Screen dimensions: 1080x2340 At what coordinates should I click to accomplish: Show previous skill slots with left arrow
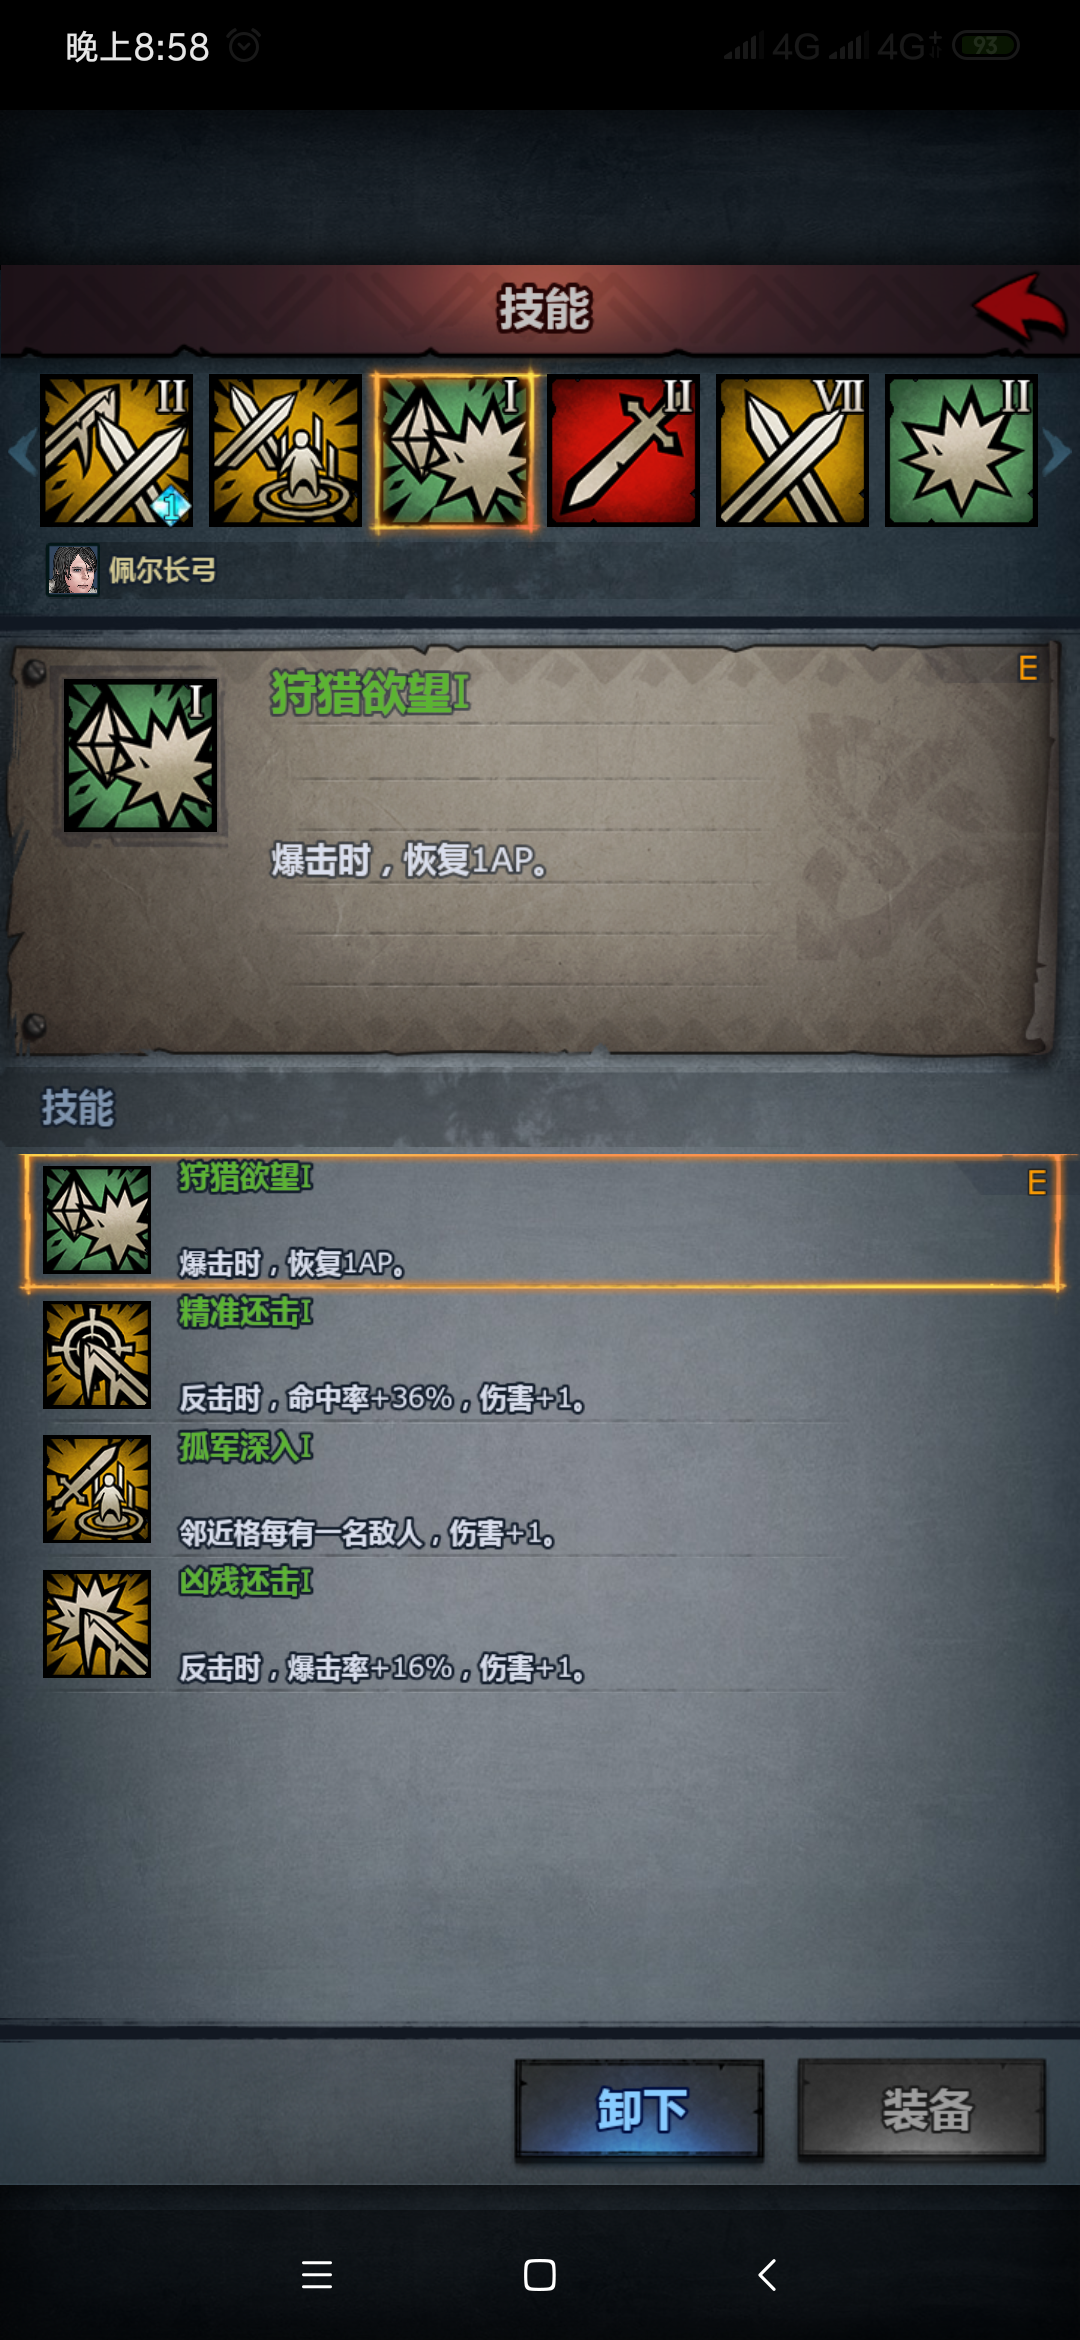22,452
